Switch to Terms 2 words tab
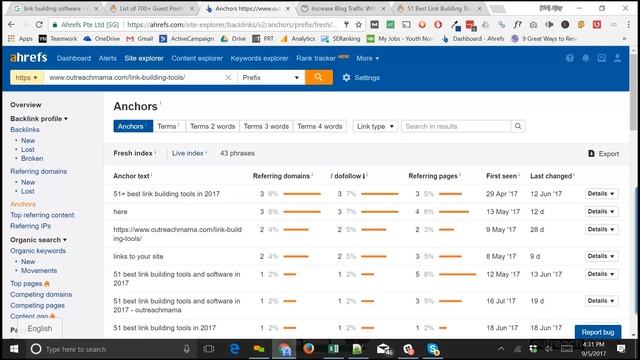Viewport: 640px width, 360px height. [x=213, y=126]
